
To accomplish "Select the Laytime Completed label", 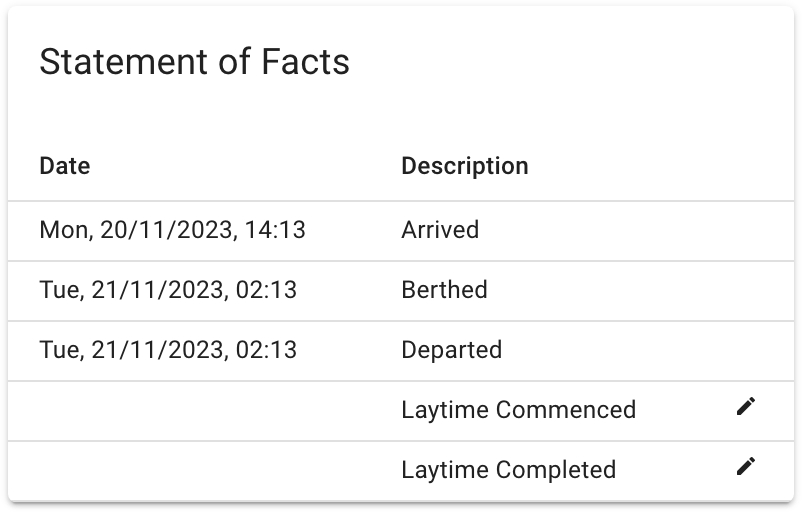I will (508, 470).
